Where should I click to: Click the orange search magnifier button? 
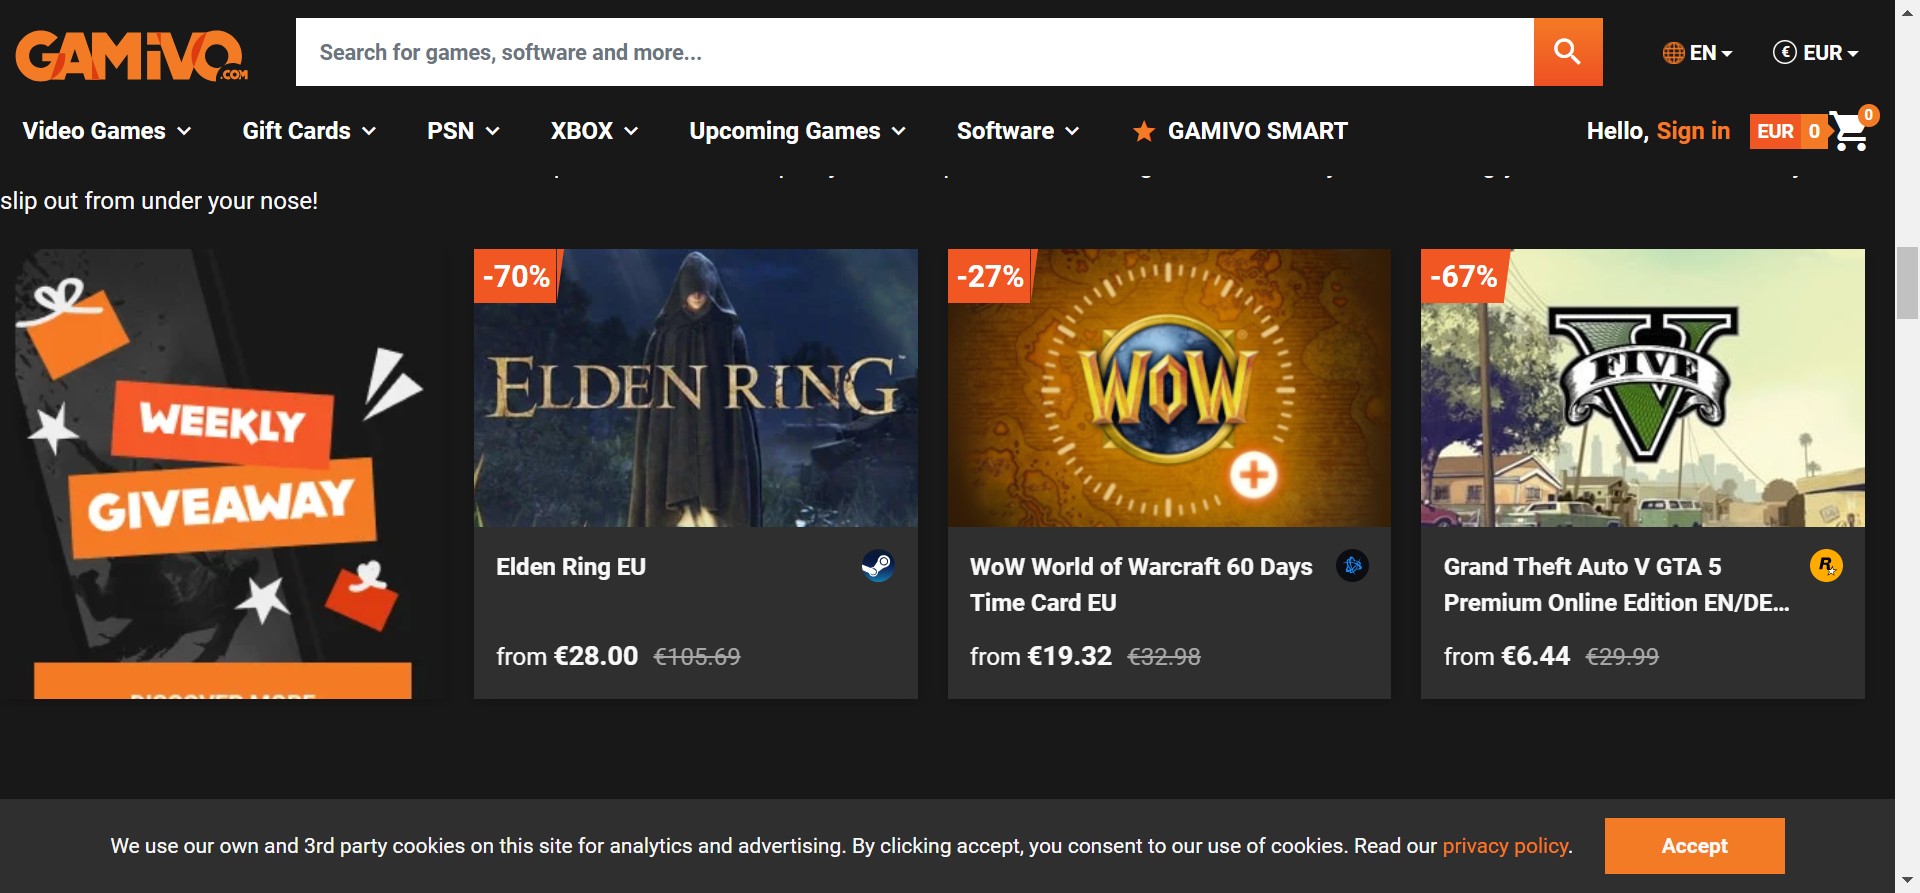point(1567,52)
